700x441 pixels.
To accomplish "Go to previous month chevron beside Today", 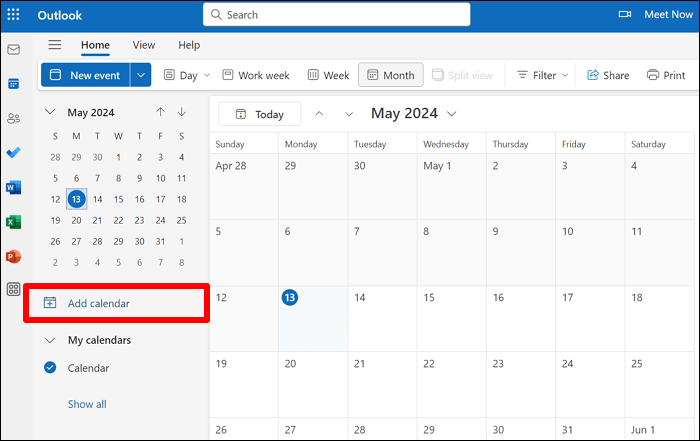I will (x=319, y=114).
